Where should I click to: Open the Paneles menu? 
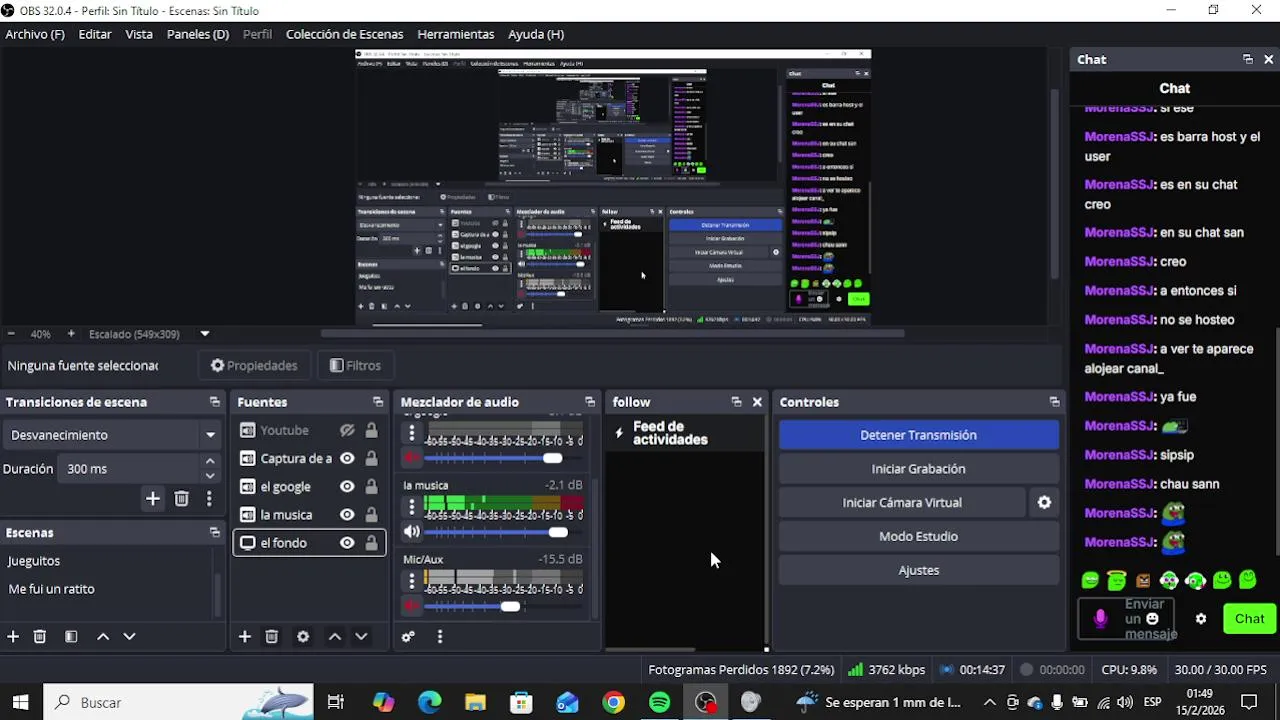coord(198,34)
